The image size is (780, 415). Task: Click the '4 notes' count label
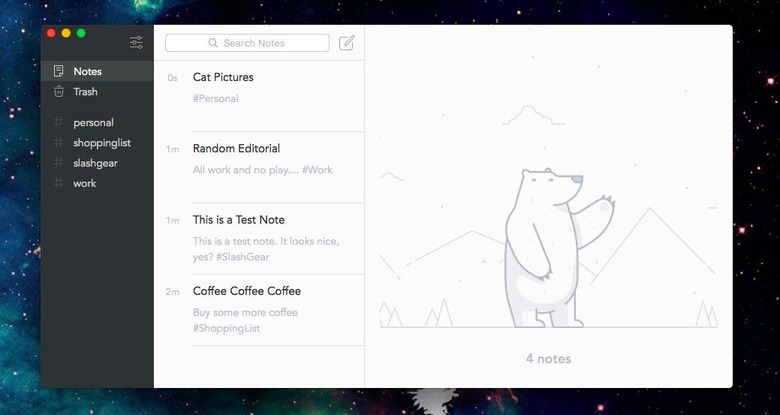tap(548, 359)
